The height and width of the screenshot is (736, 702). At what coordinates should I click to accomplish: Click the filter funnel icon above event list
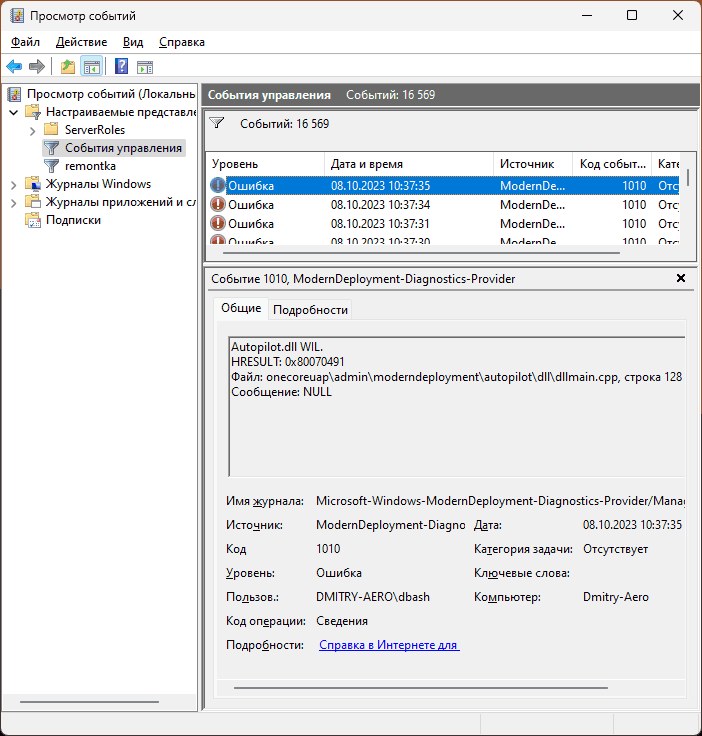216,124
